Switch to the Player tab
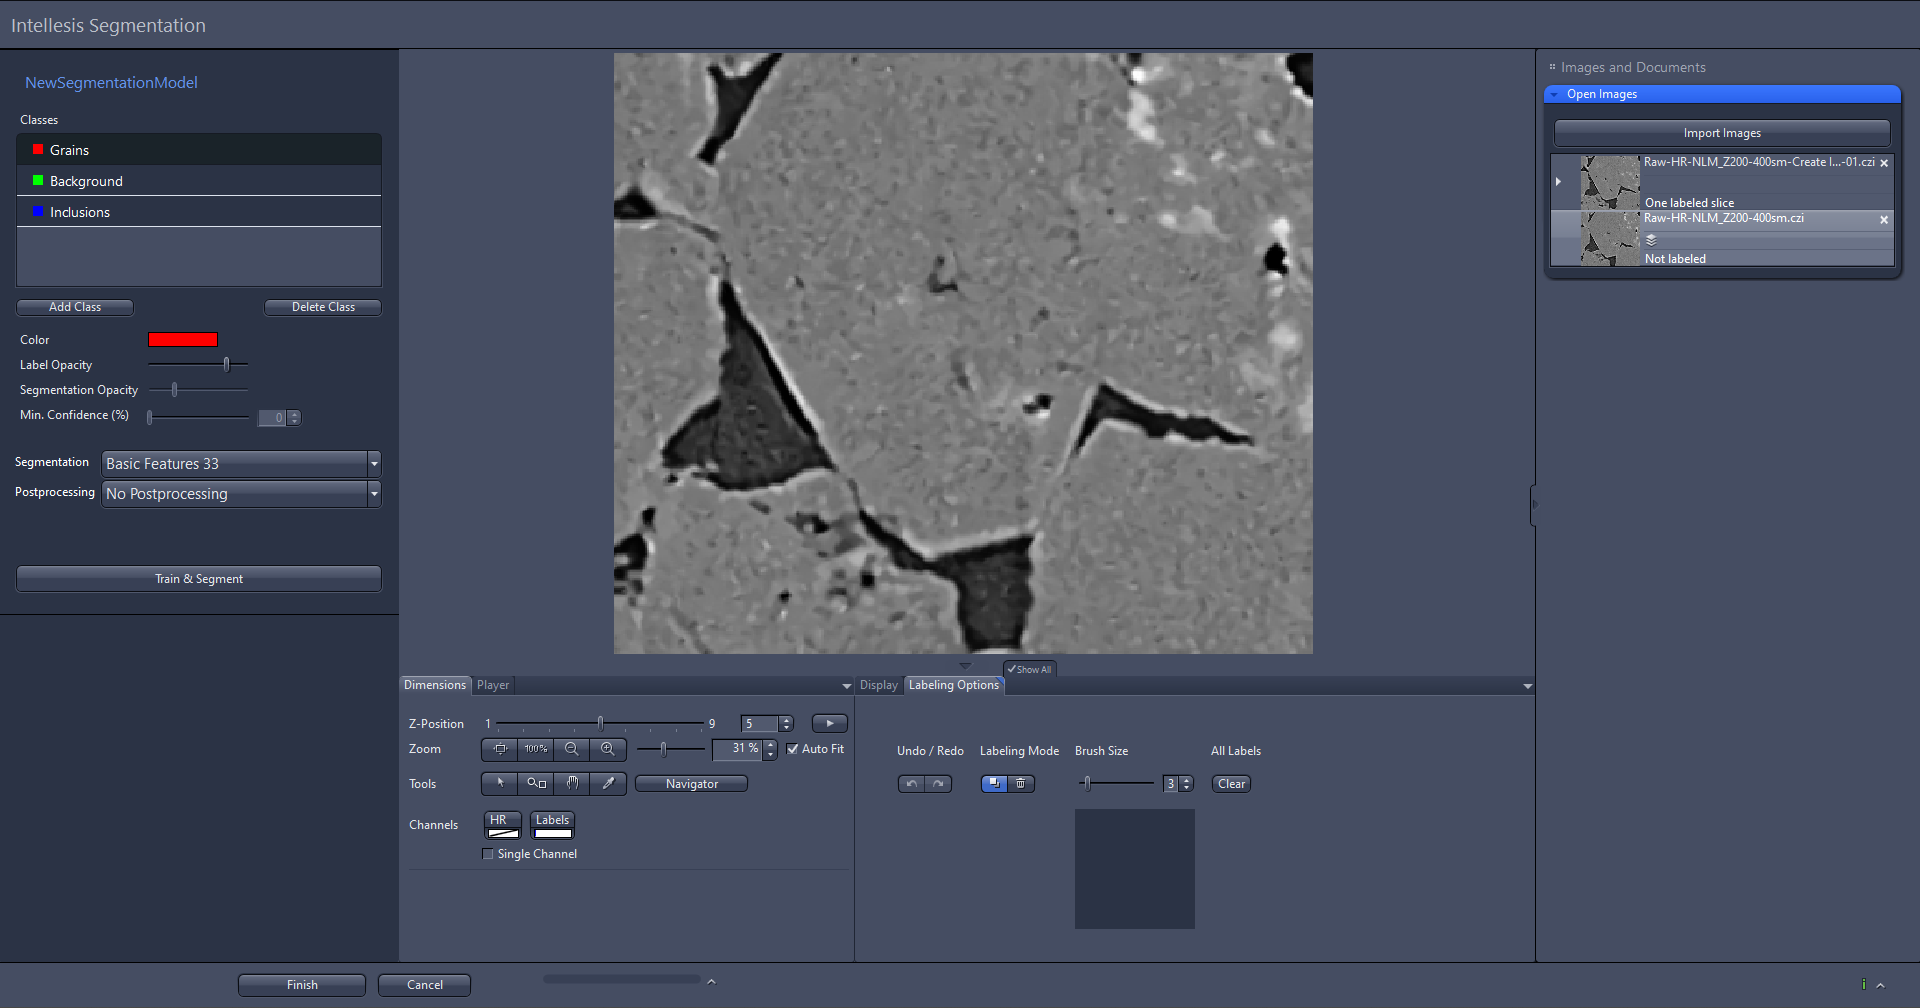The image size is (1920, 1008). [x=493, y=685]
